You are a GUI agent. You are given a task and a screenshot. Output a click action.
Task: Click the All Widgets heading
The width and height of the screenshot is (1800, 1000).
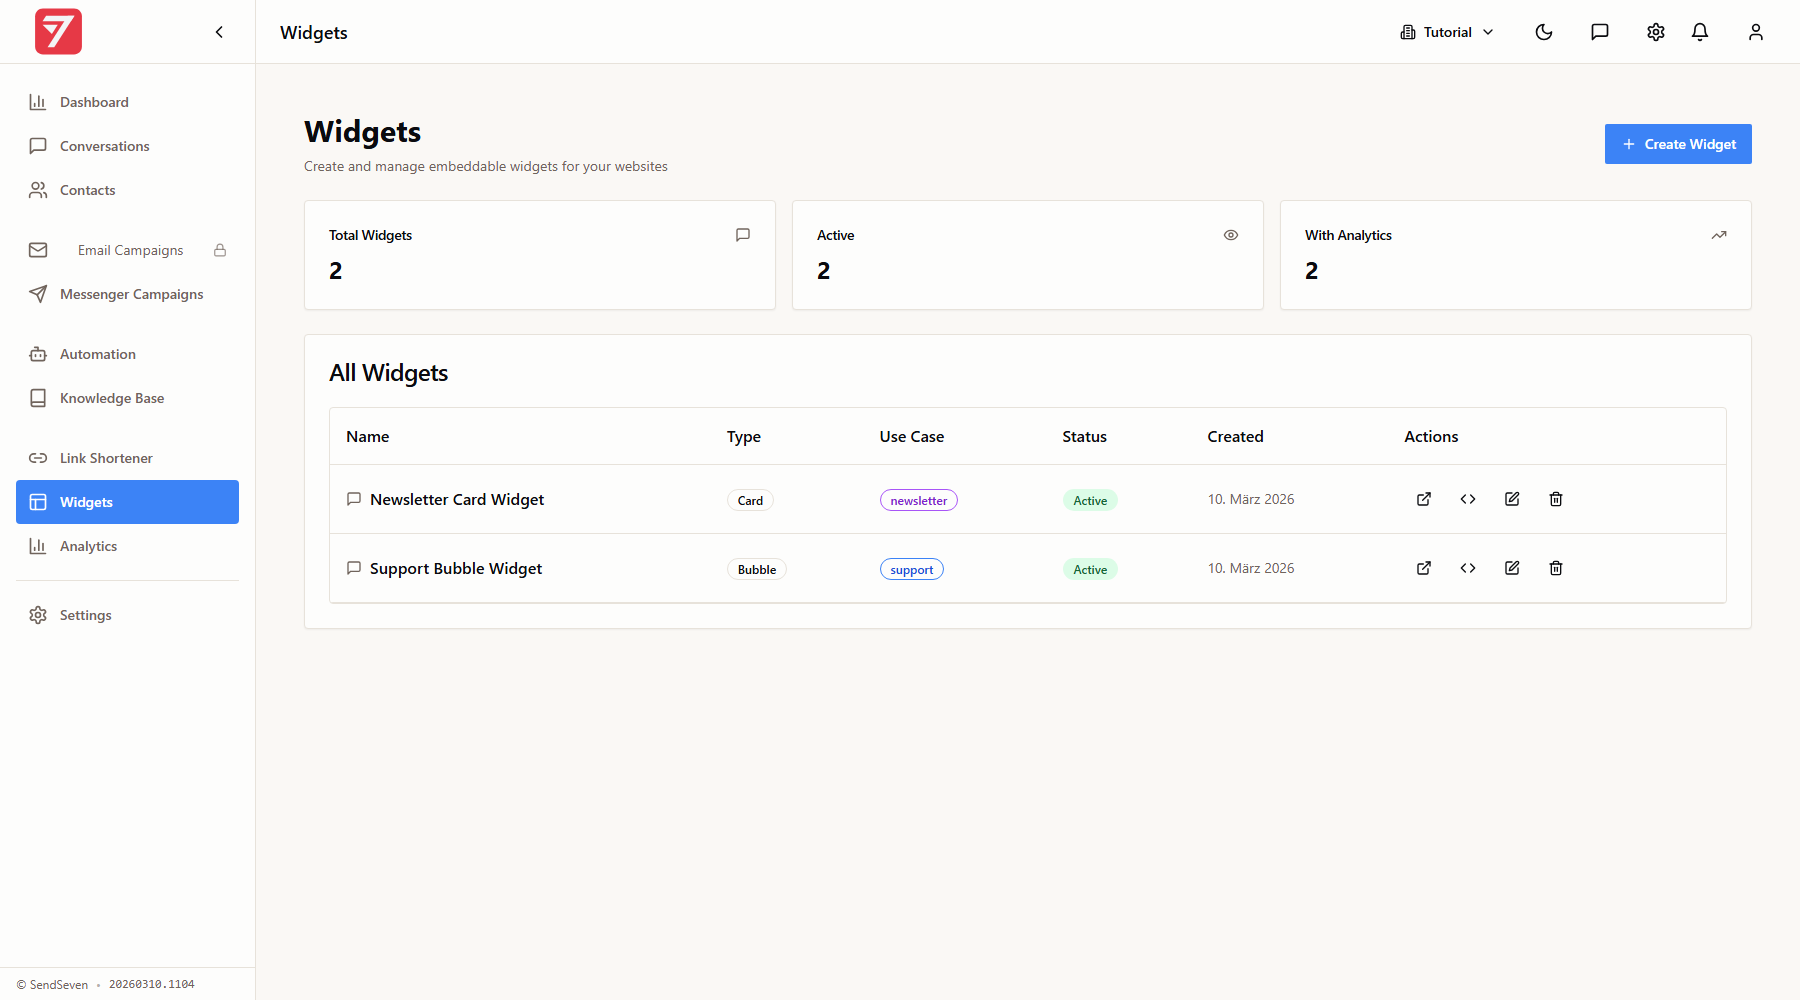pyautogui.click(x=389, y=373)
